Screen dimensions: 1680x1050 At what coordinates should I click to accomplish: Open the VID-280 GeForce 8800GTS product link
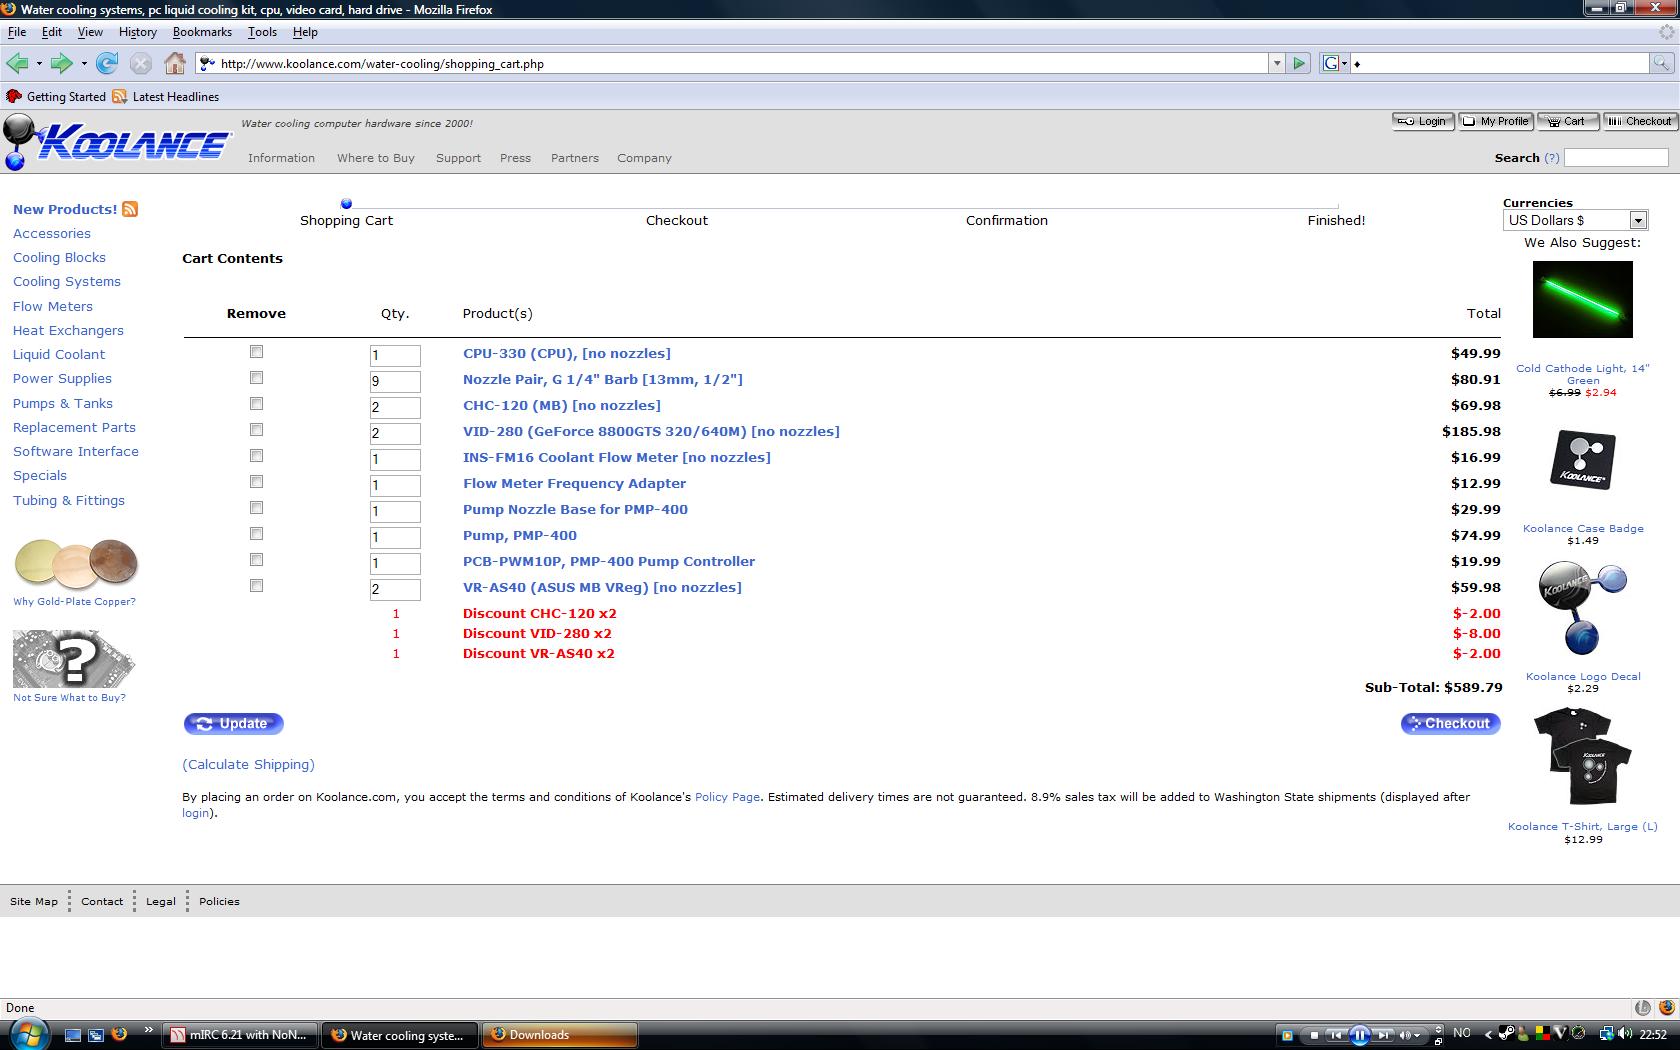coord(651,431)
